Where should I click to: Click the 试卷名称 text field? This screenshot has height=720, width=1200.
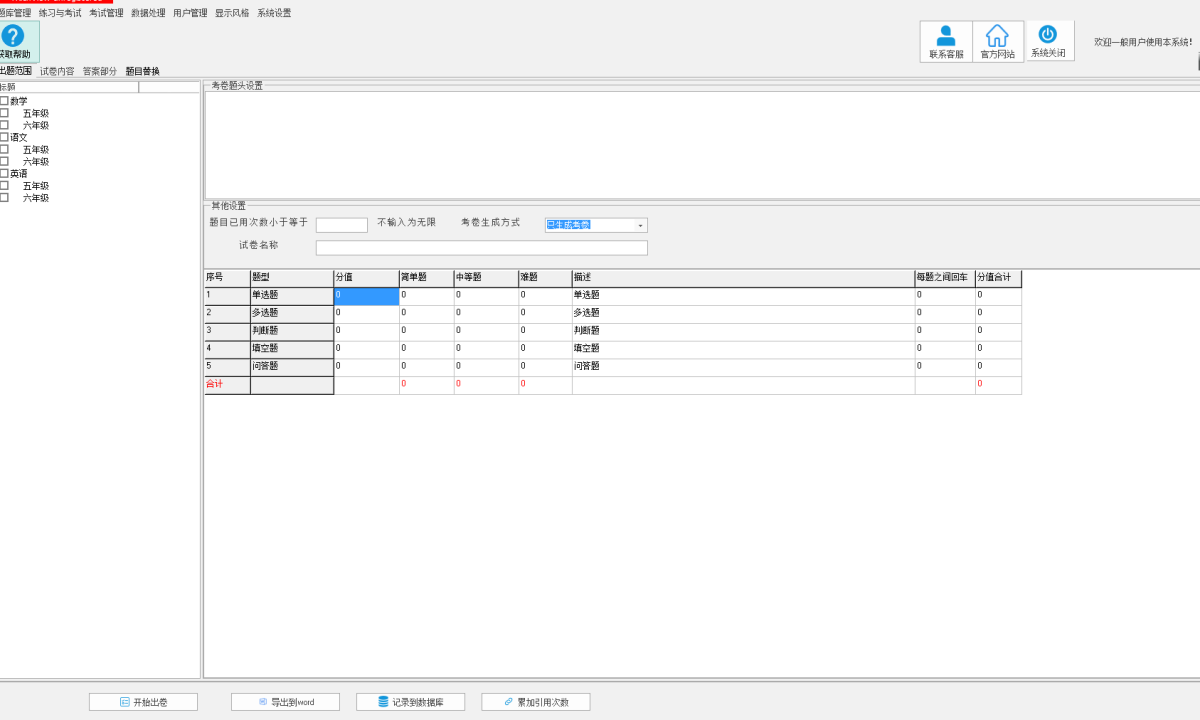click(x=481, y=248)
